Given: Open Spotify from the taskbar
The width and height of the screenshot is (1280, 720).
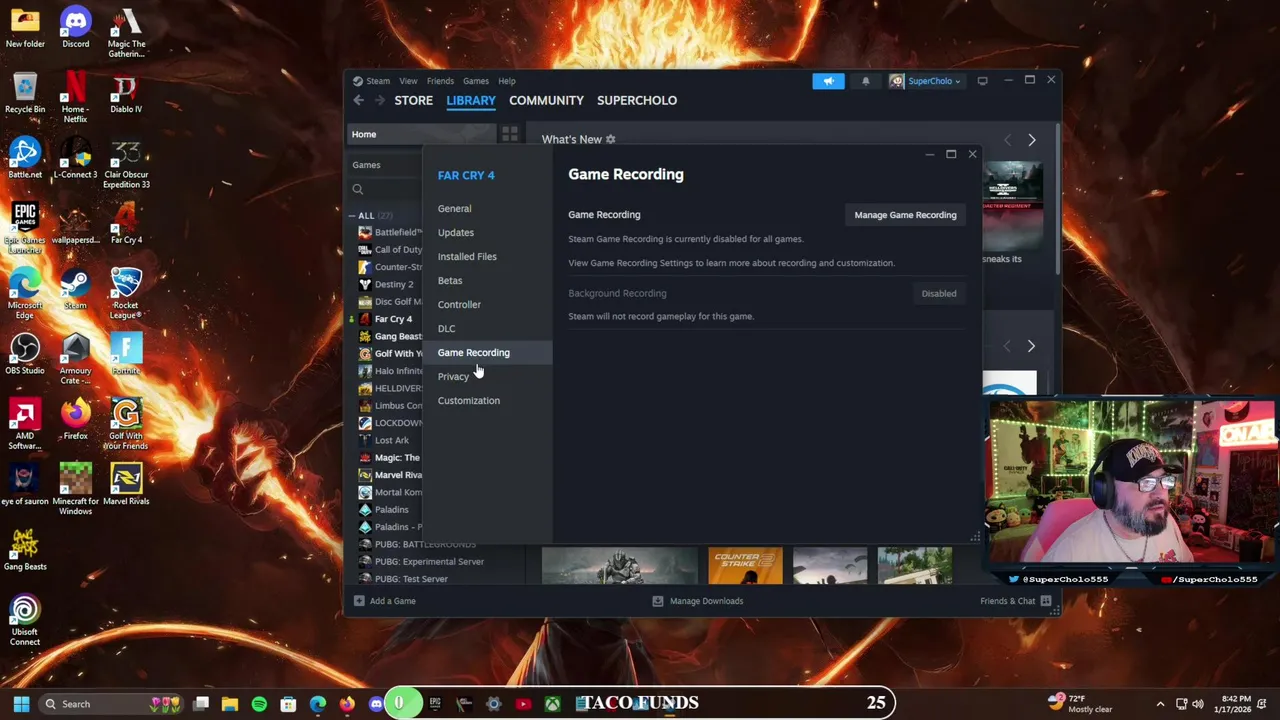Looking at the screenshot, I should pyautogui.click(x=259, y=704).
